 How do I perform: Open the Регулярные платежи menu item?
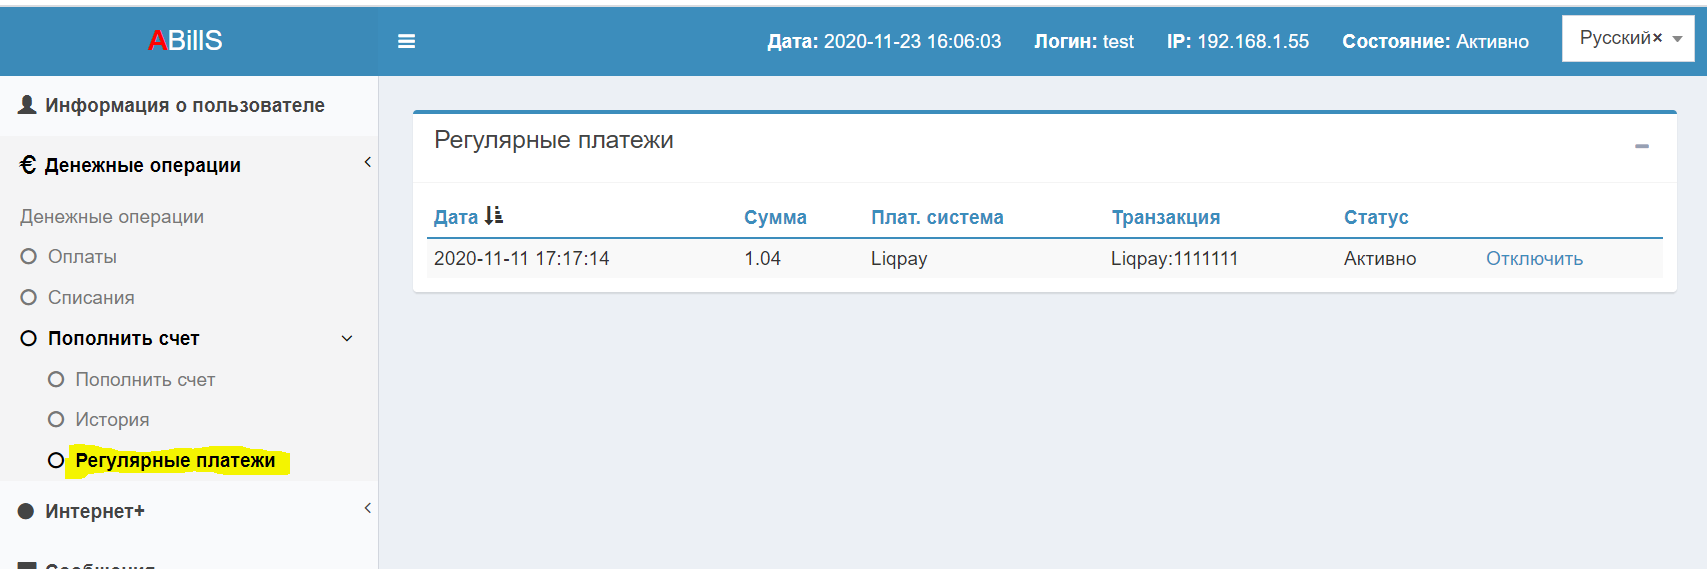[x=175, y=460]
